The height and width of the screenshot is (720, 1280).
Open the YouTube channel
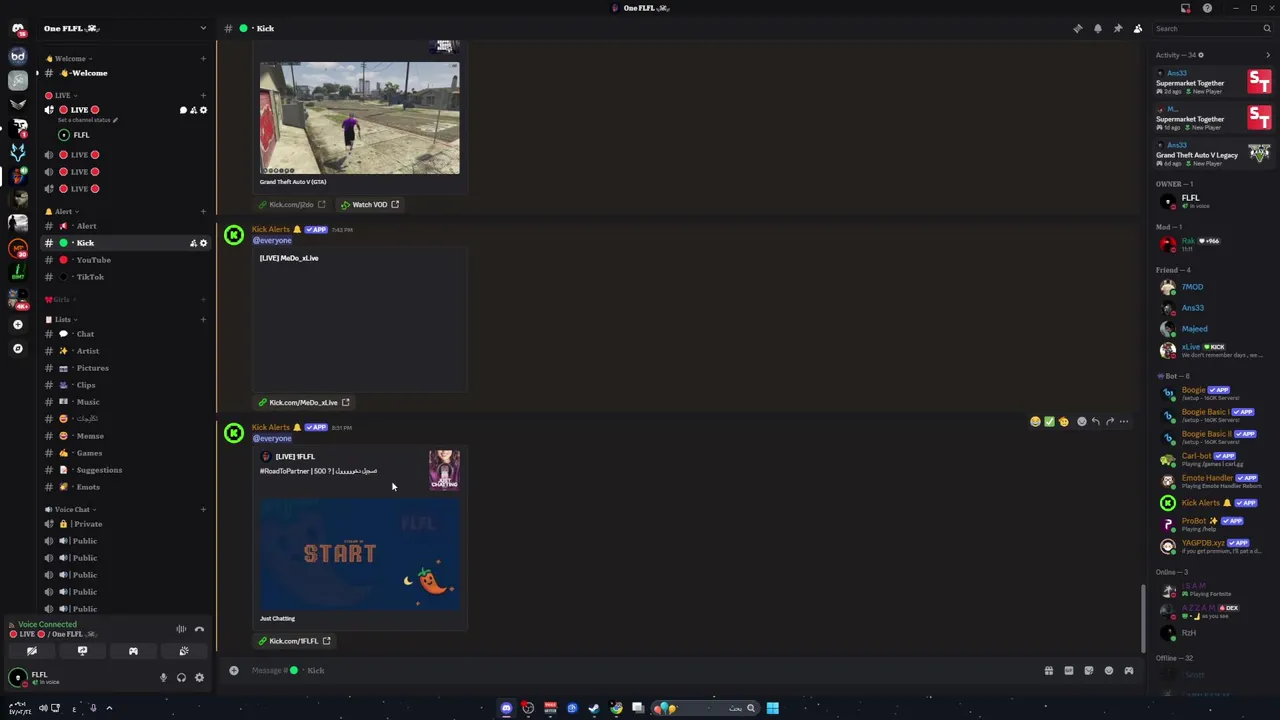(x=125, y=260)
